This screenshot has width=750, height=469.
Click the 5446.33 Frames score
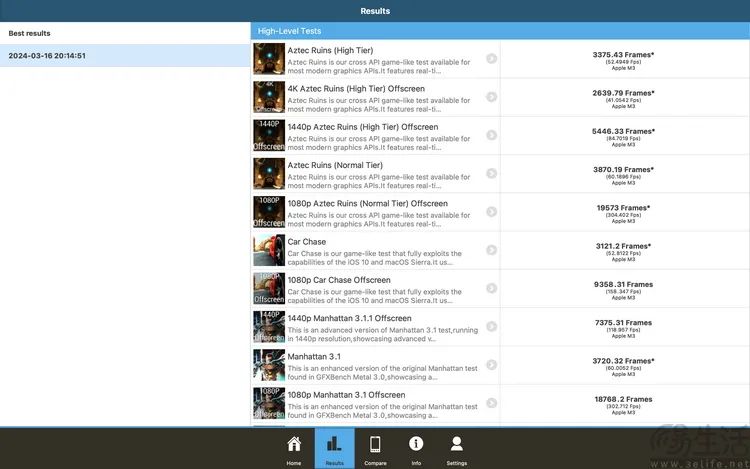[623, 131]
